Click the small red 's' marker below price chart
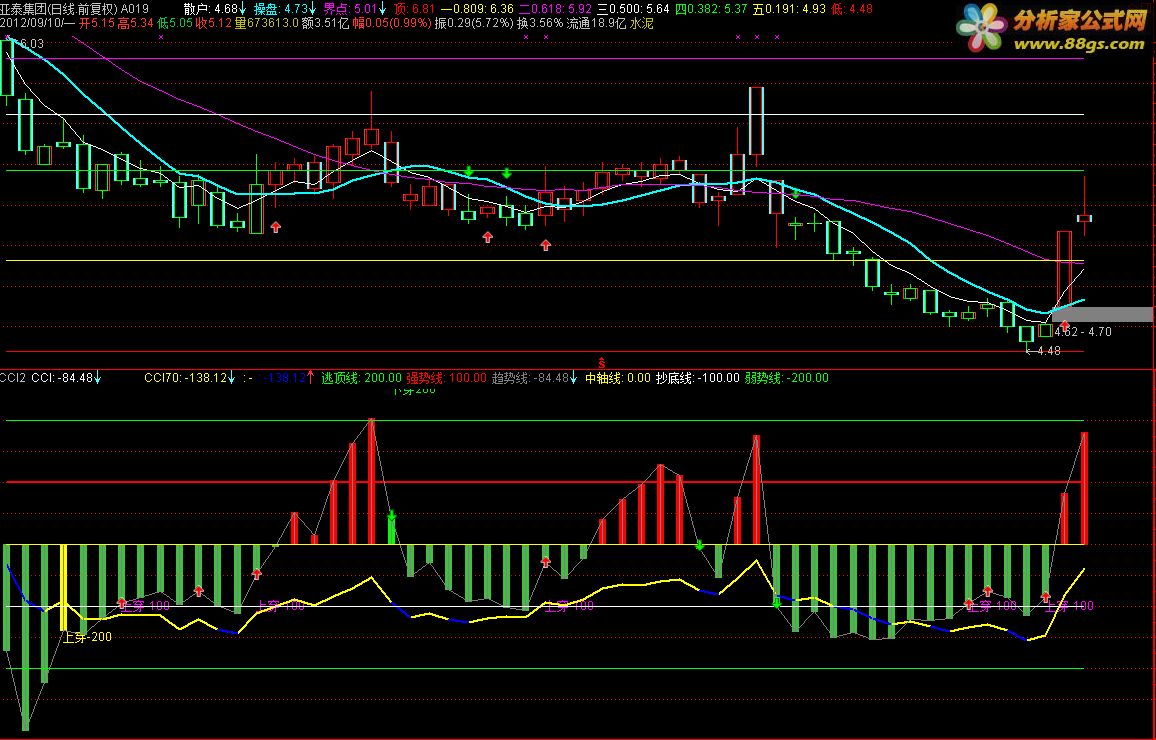Screen dimensions: 1156x740 tap(602, 362)
